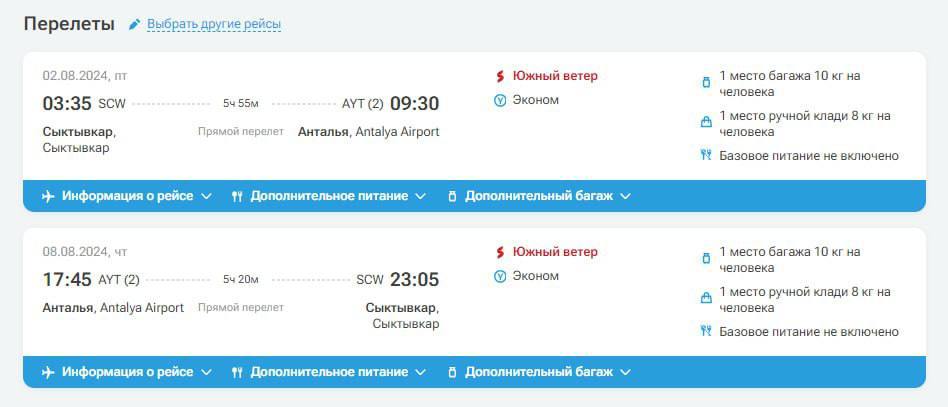Viewport: 948px width, 407px height.
Task: Click the luggage icon in first flight bar
Action: [452, 196]
